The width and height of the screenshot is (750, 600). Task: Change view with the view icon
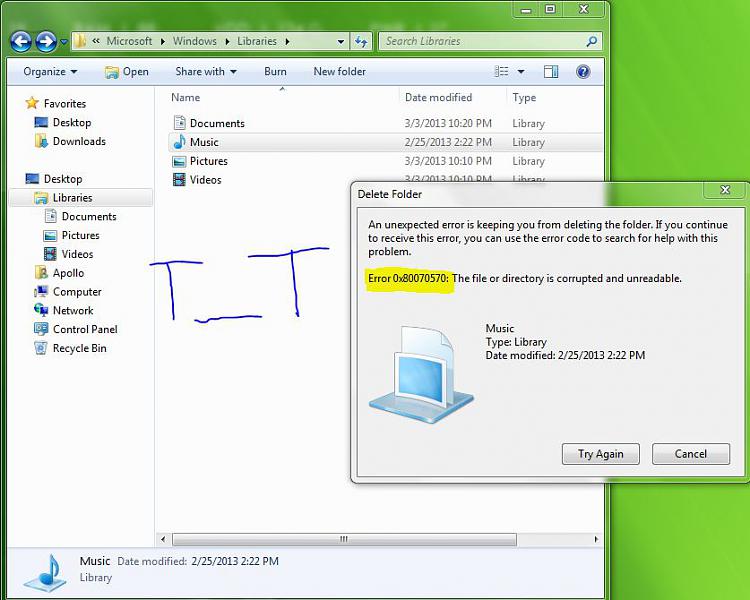[501, 72]
